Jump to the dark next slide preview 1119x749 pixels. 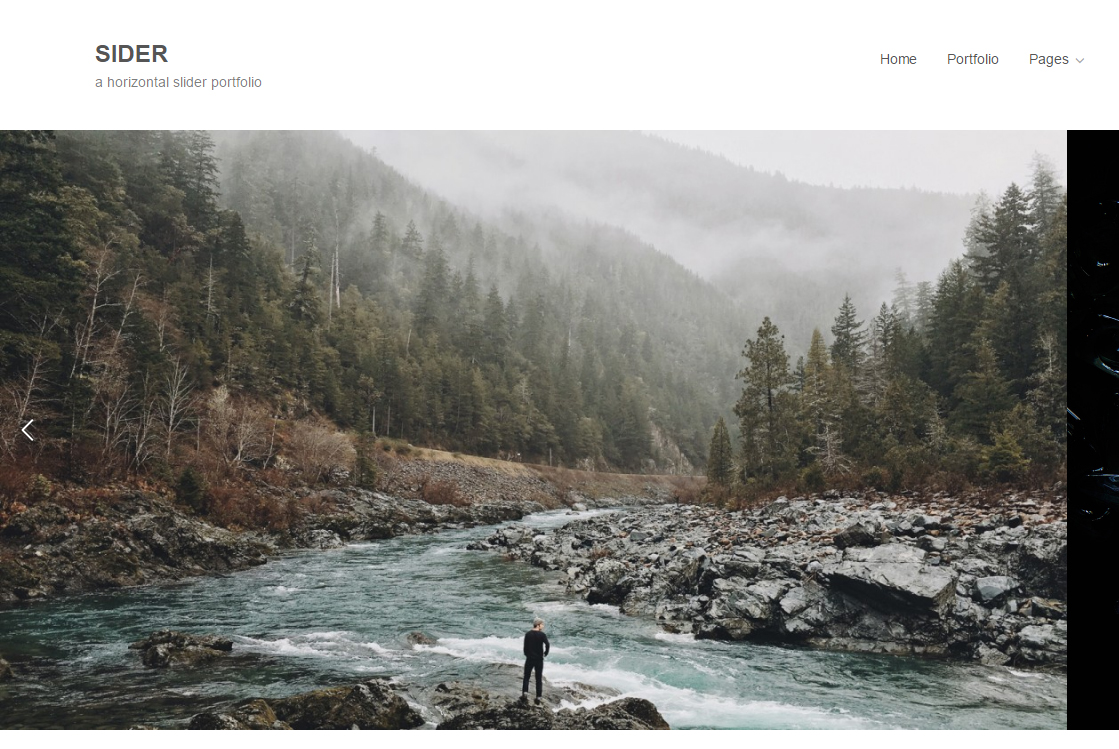[x=1093, y=429]
